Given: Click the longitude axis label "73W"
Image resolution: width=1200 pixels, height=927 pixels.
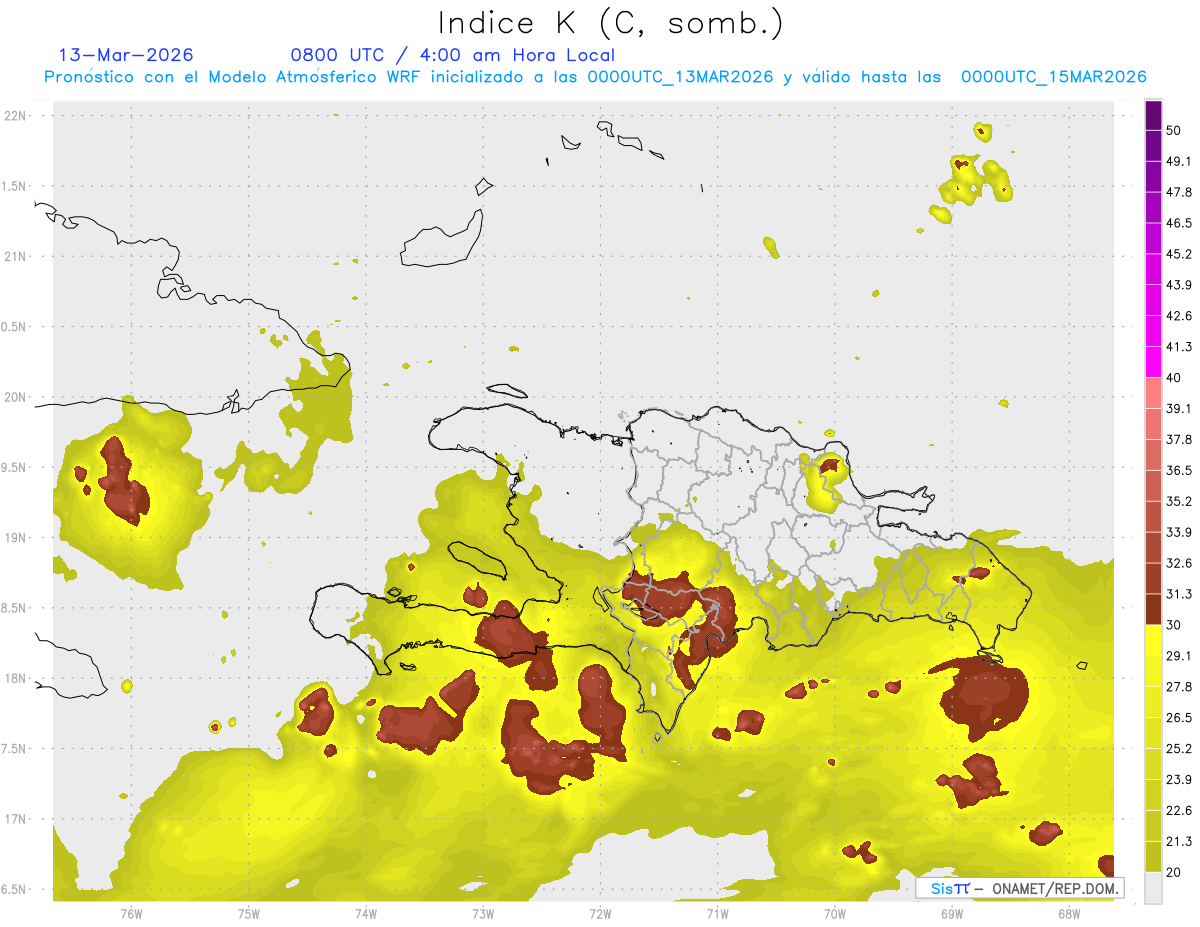Looking at the screenshot, I should (483, 914).
